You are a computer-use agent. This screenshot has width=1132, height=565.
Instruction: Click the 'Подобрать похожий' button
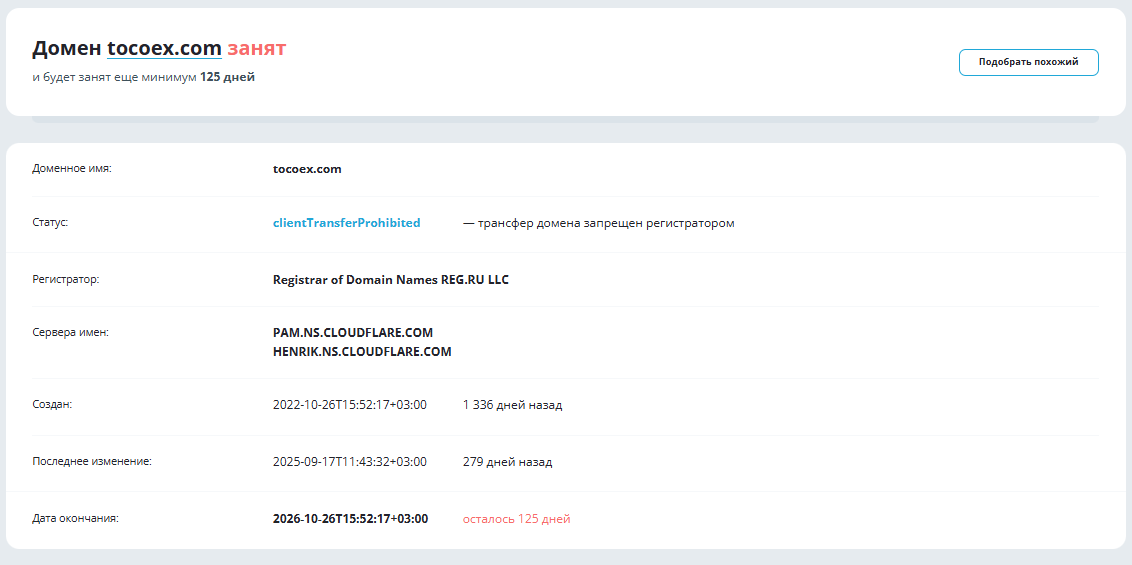click(x=1028, y=62)
